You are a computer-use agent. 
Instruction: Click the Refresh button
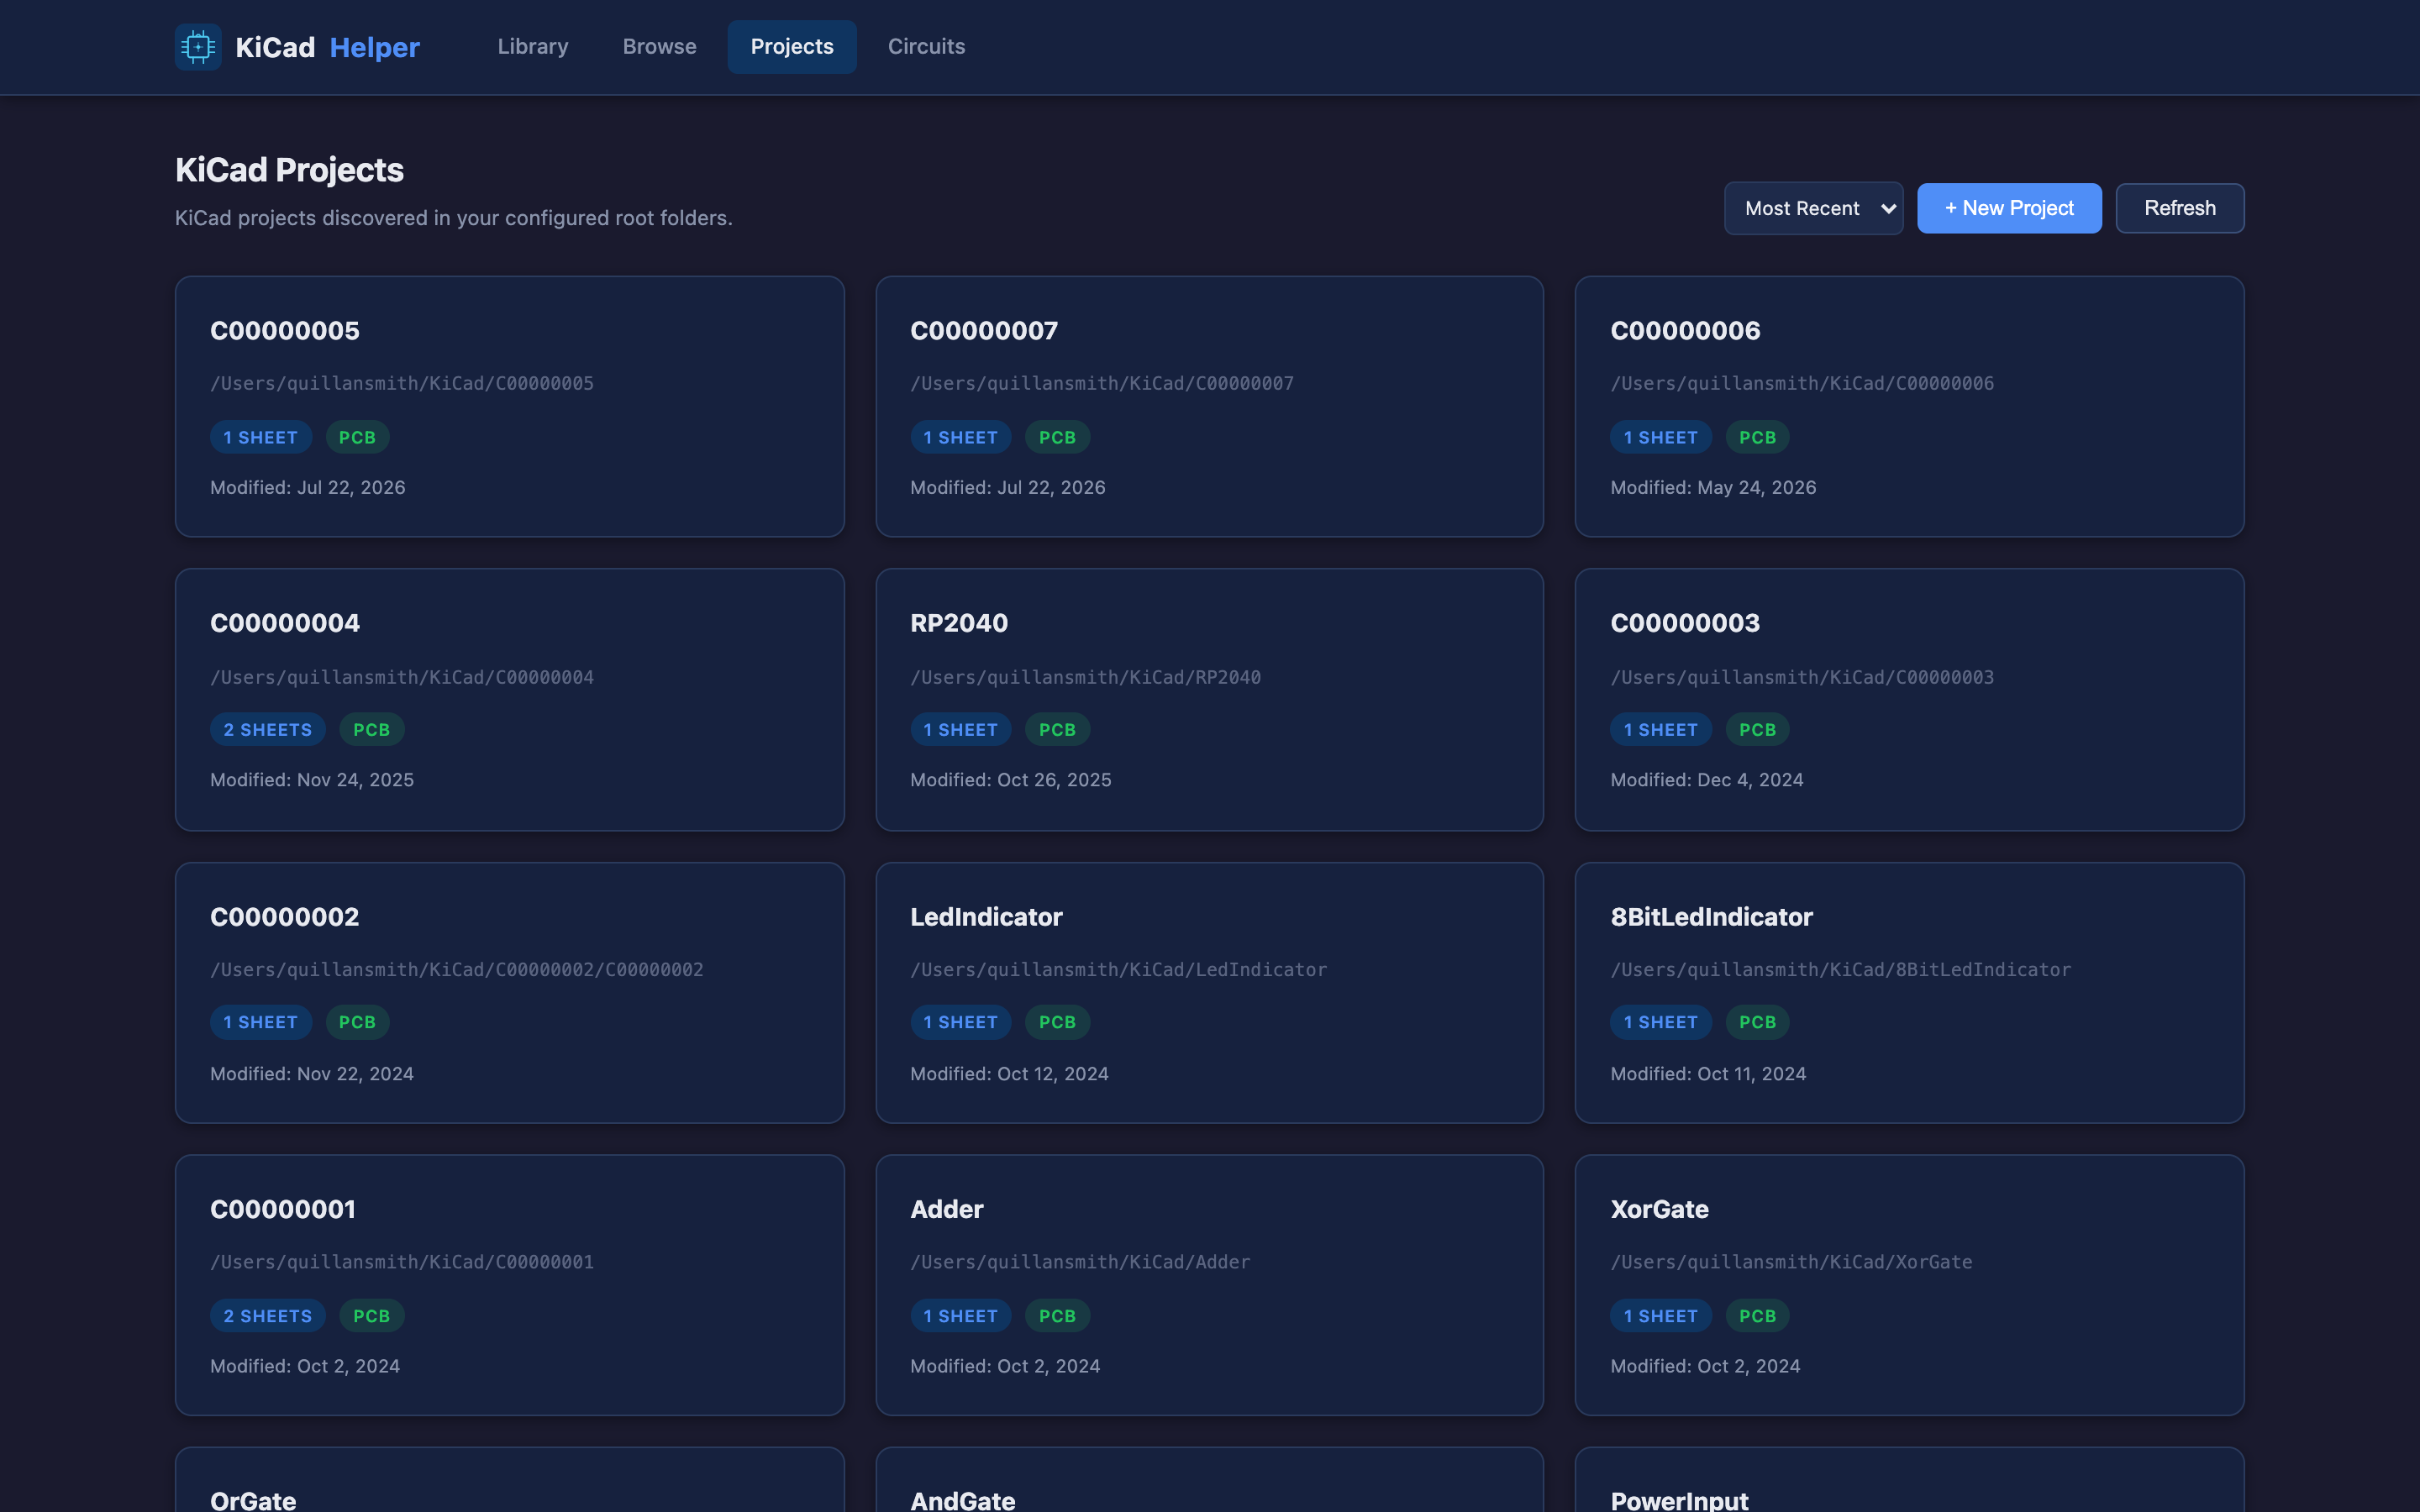2180,208
